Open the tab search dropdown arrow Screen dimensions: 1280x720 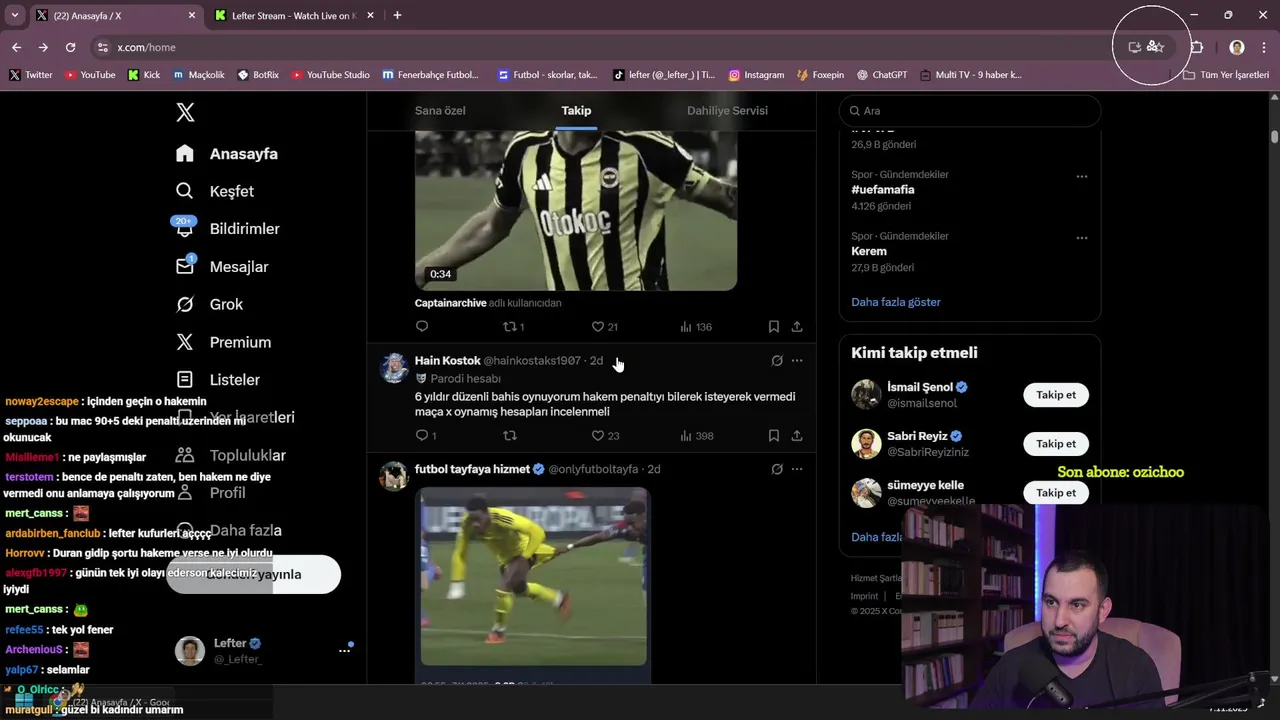14,15
